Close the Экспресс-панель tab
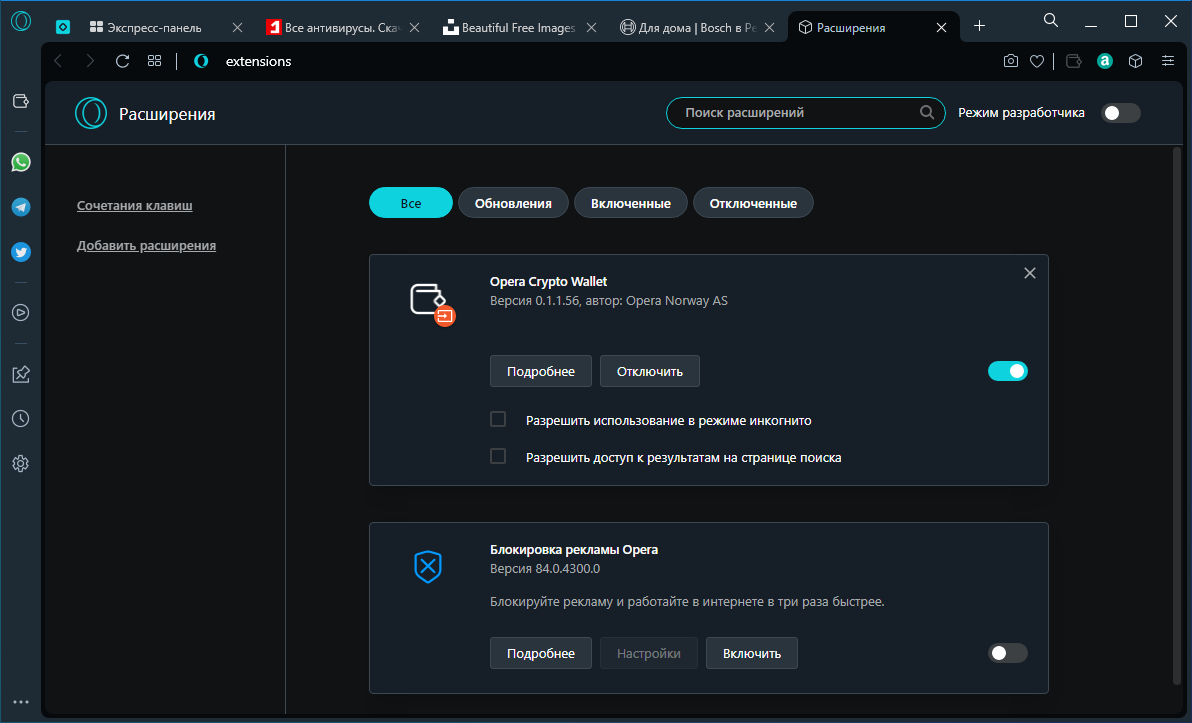Screen dimensions: 1192x723 [x=237, y=27]
